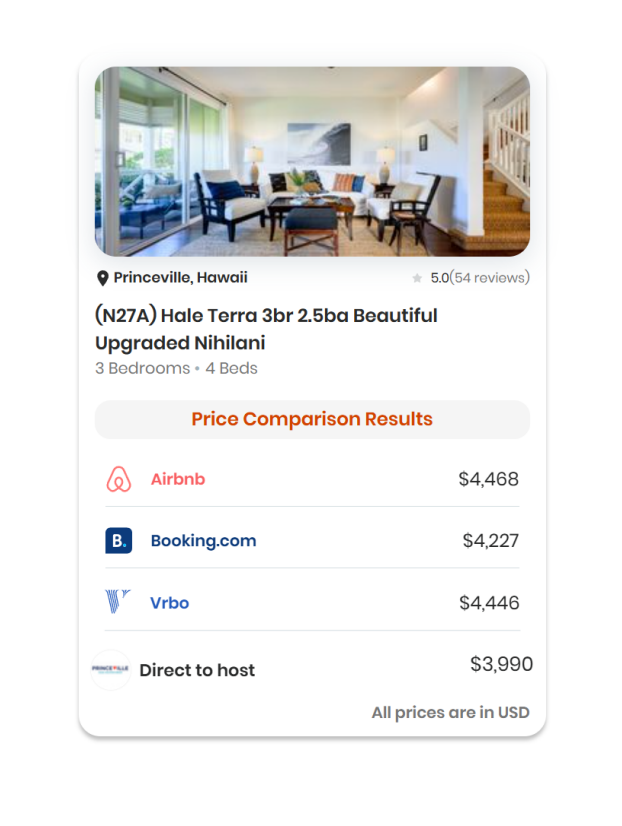The height and width of the screenshot is (826, 622).
Task: Open the Hale Terra property title
Action: 266,329
